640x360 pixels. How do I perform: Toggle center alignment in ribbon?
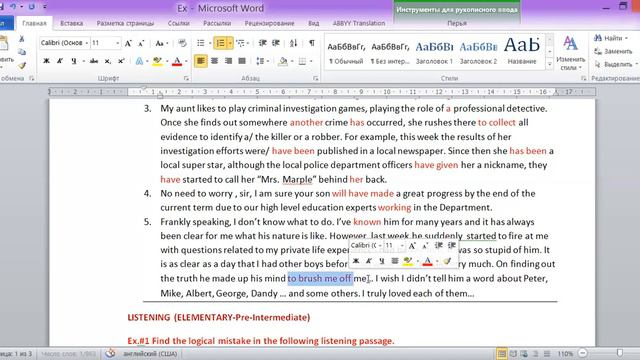pyautogui.click(x=215, y=61)
